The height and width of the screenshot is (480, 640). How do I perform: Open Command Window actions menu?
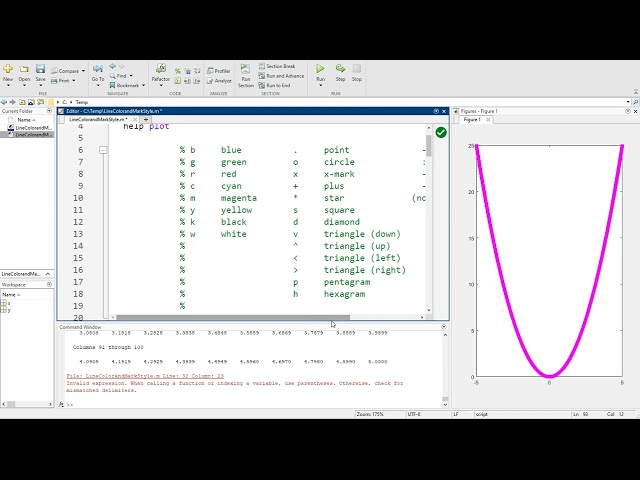(x=444, y=327)
